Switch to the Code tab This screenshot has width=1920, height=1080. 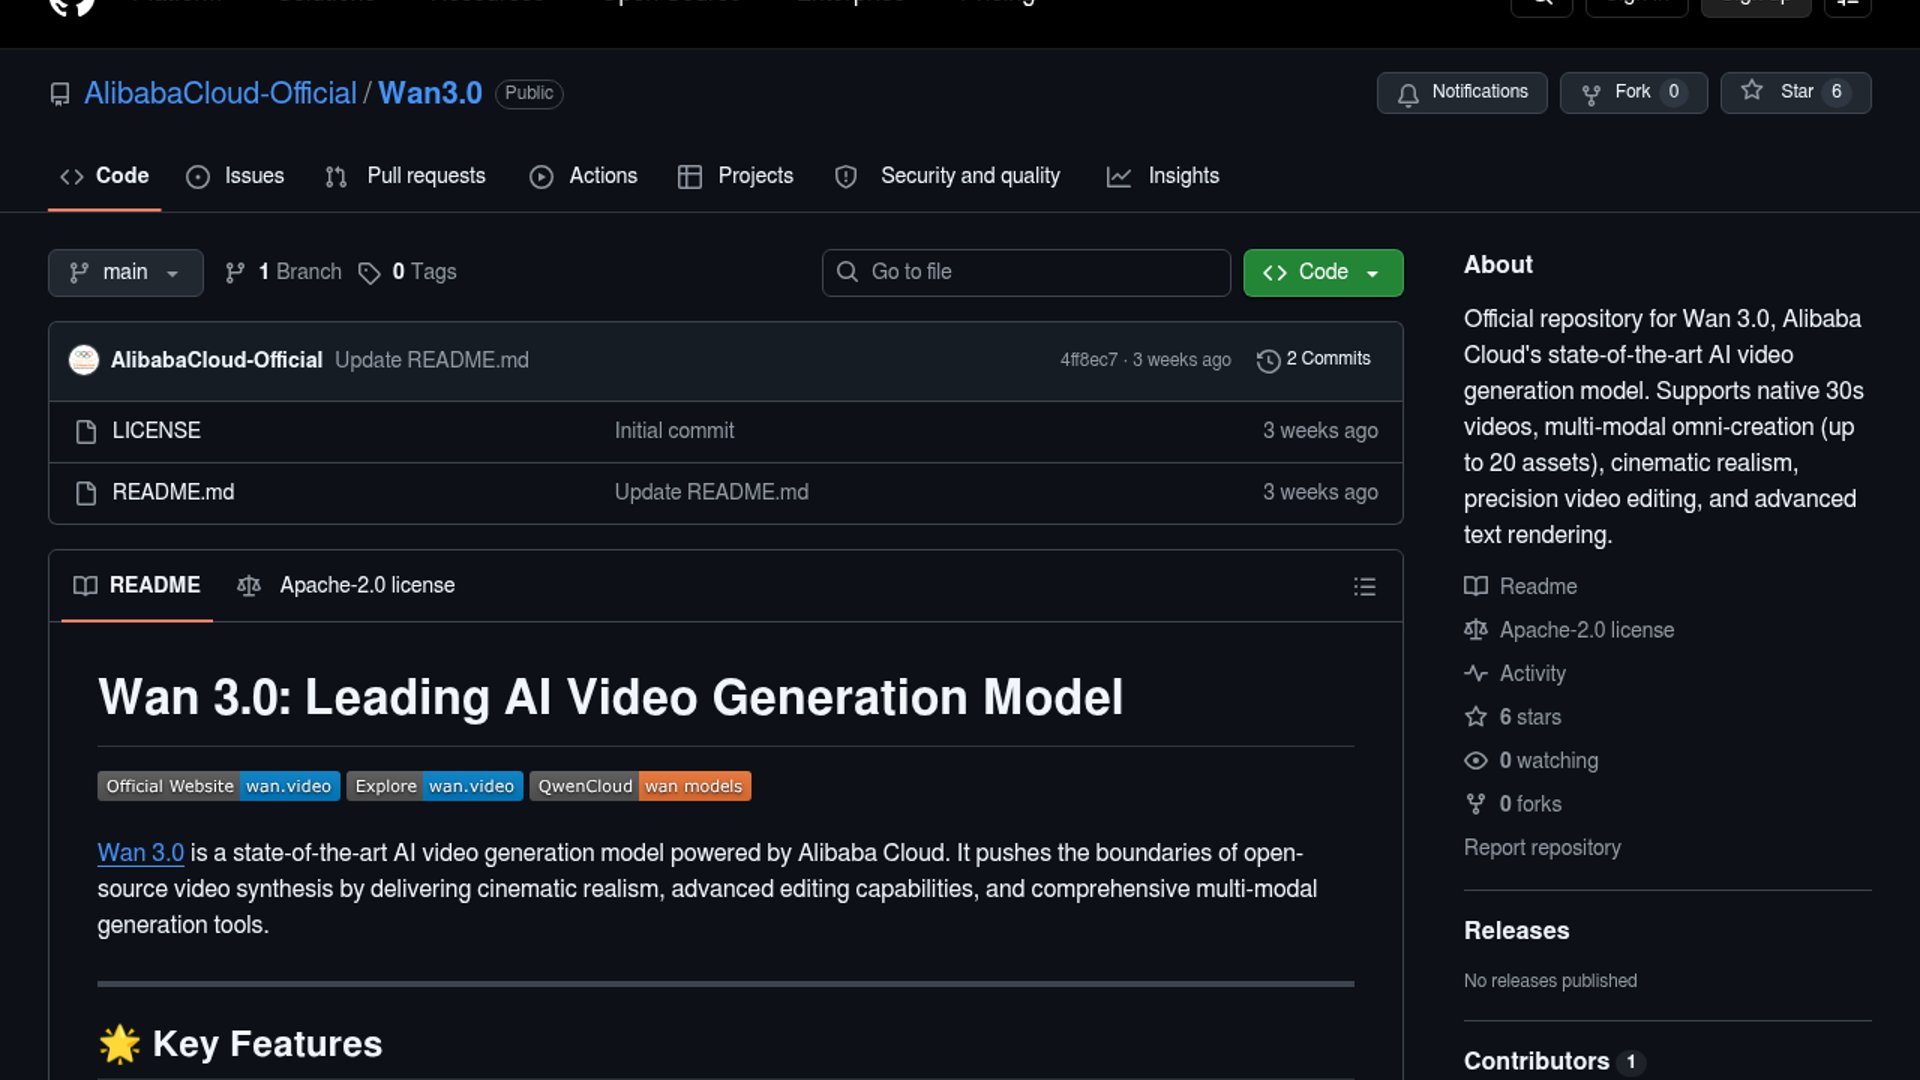pyautogui.click(x=104, y=176)
